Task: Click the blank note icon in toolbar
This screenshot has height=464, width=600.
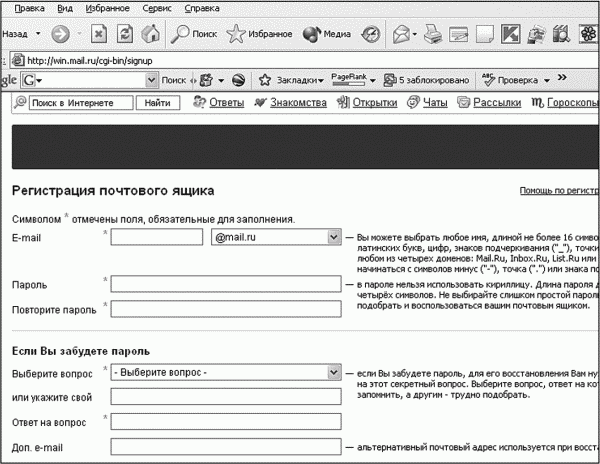Action: click(x=484, y=34)
